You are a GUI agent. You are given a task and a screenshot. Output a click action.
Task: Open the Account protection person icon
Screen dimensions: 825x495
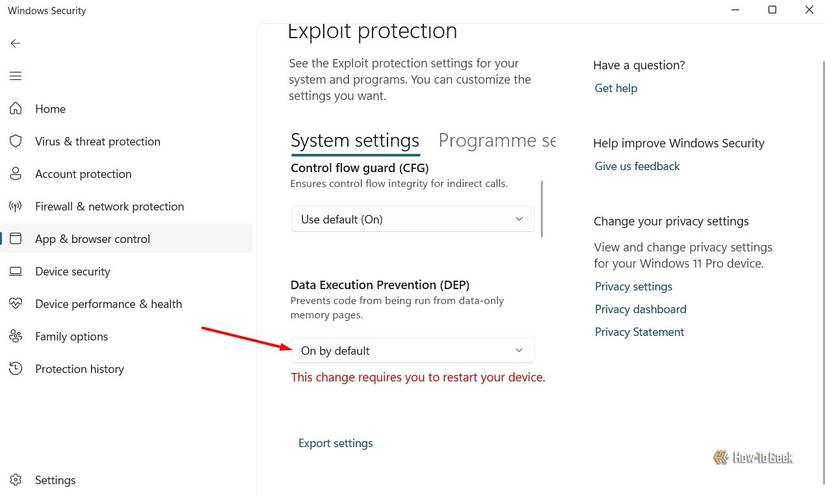(15, 174)
